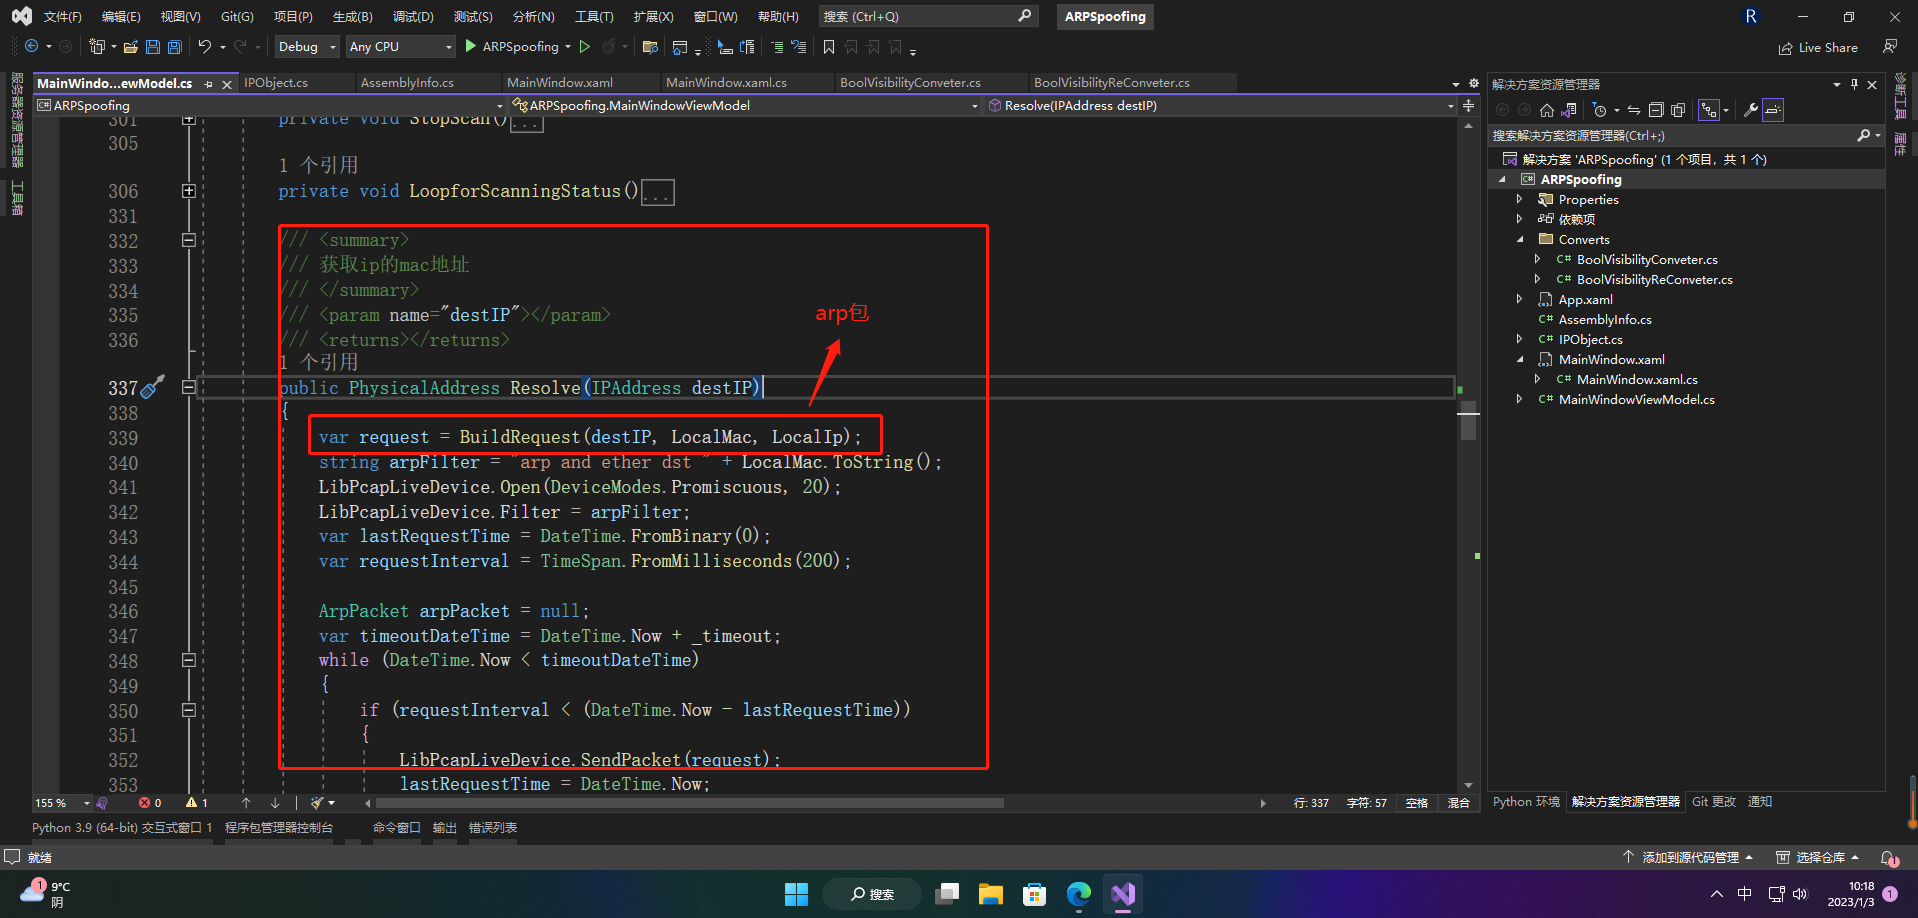
Task: Toggle the preview selected items icon
Action: 1773,110
